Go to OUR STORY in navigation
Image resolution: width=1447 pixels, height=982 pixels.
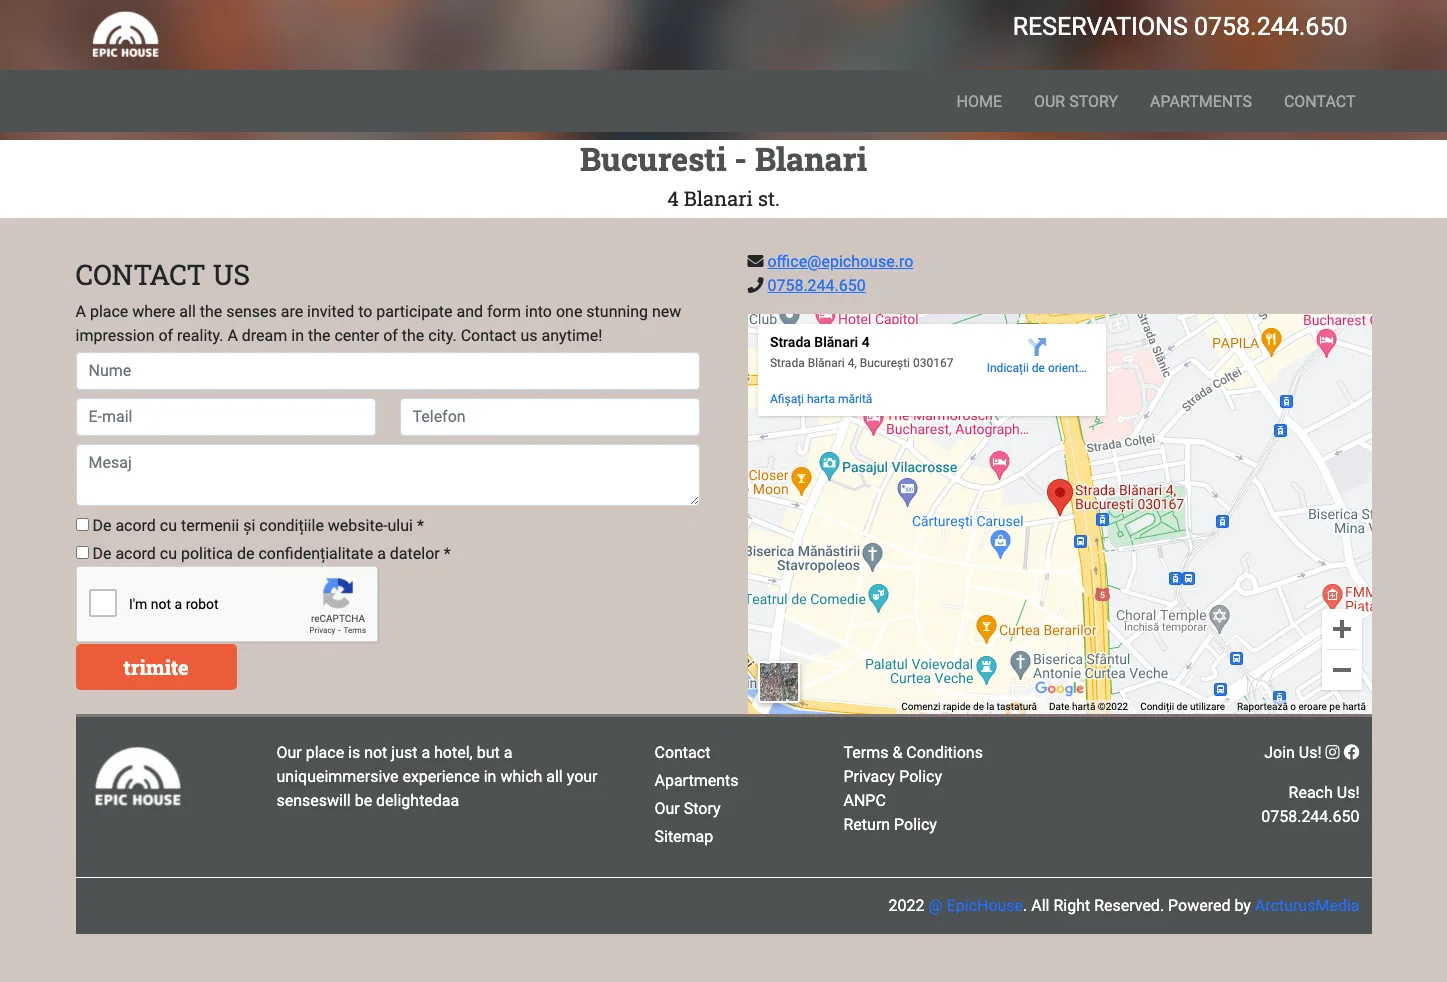coord(1075,101)
